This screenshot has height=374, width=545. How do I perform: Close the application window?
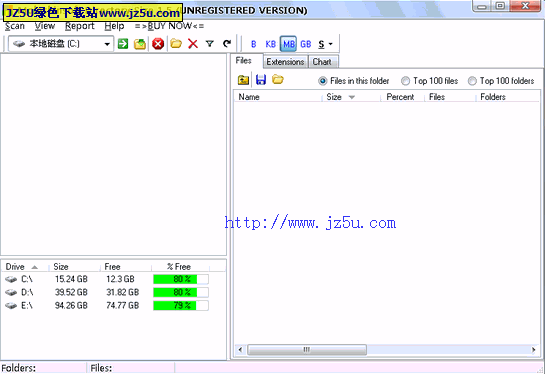(x=525, y=6)
